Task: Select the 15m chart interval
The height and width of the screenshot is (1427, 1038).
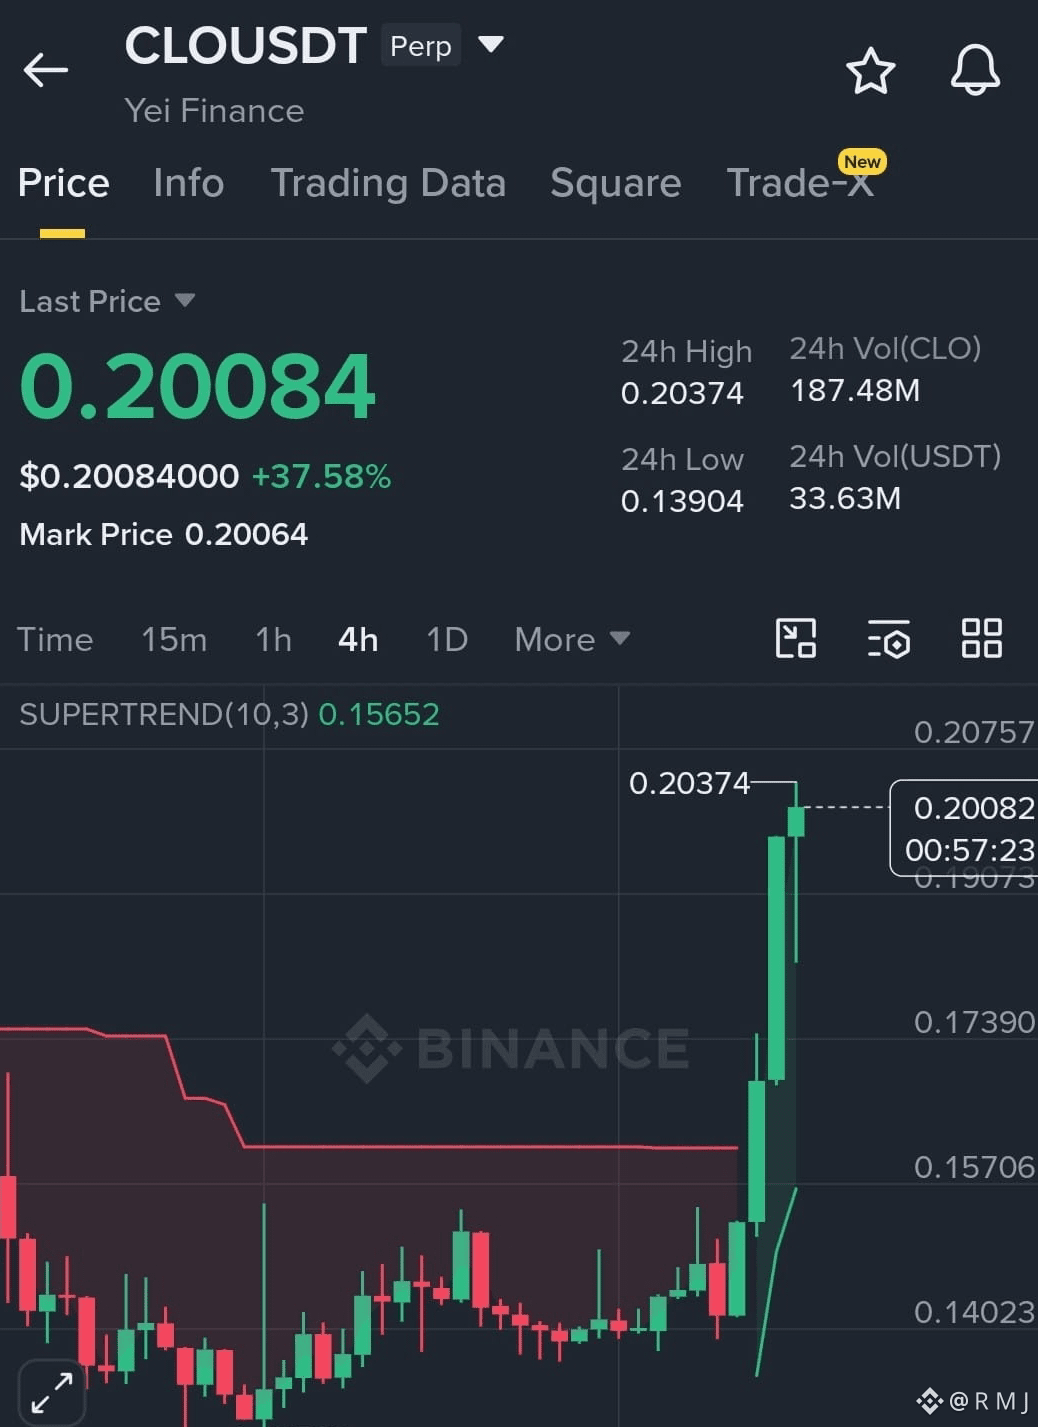Action: click(174, 639)
